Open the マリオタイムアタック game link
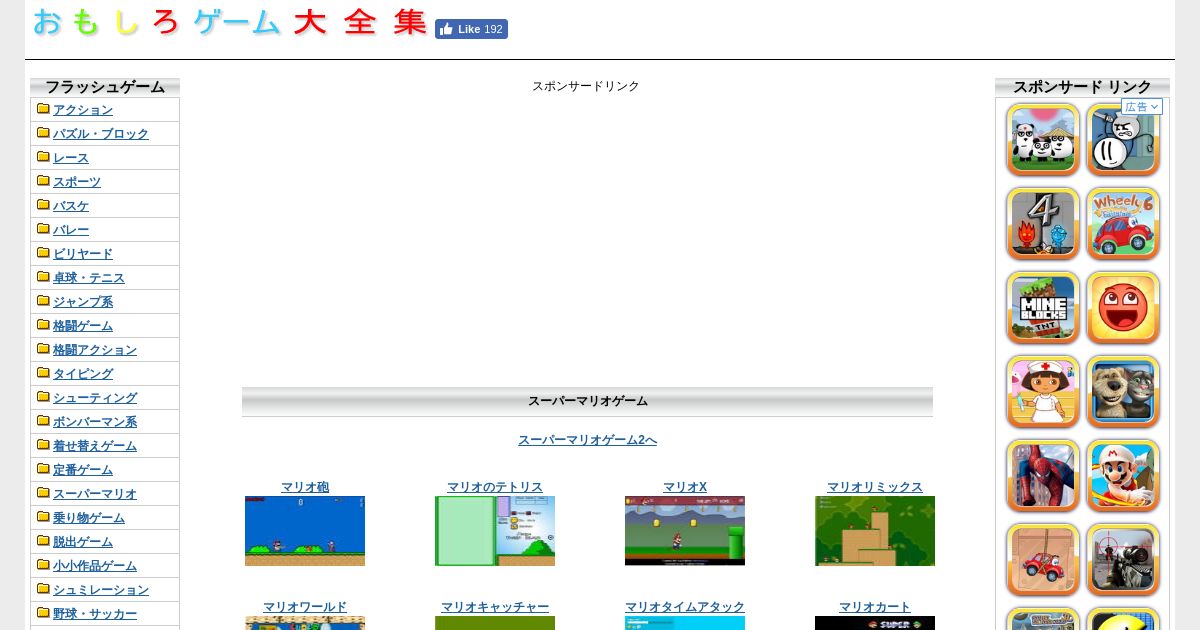The width and height of the screenshot is (1200, 630). pos(685,607)
